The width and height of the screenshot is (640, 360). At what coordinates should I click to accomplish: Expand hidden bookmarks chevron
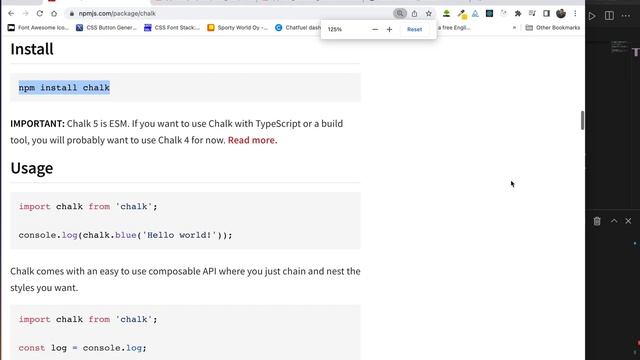(514, 28)
